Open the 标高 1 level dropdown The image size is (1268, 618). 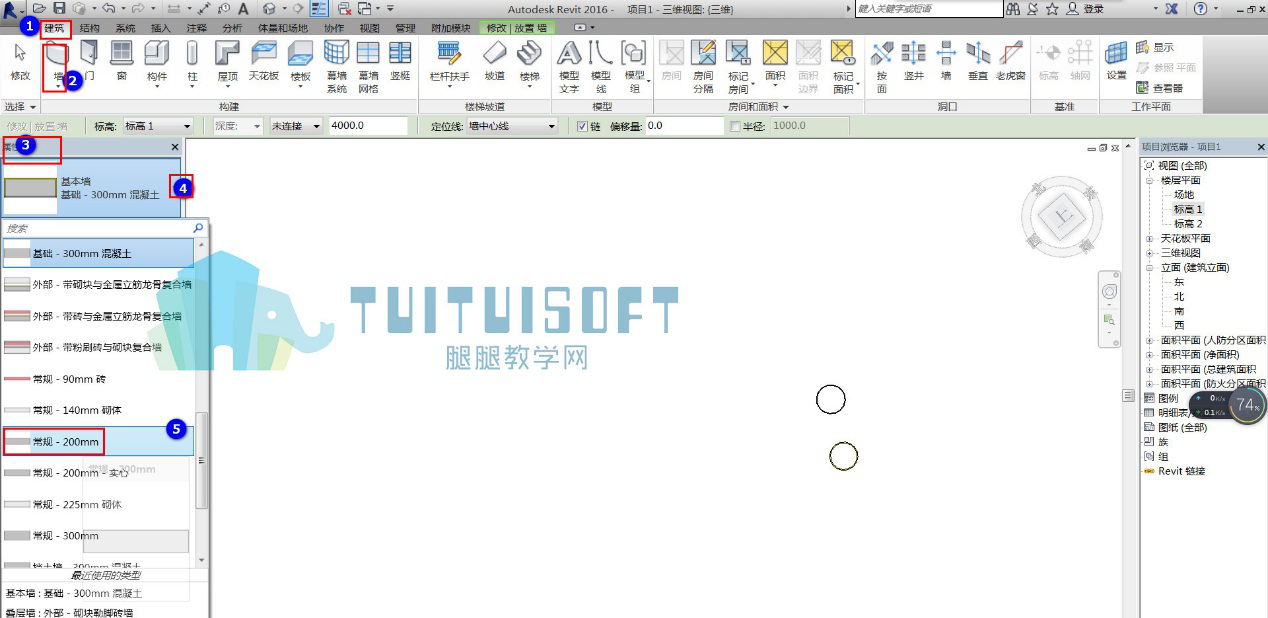click(x=158, y=126)
